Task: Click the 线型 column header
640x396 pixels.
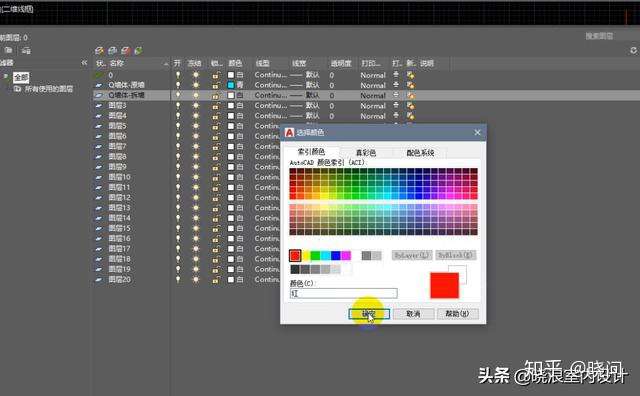Action: click(x=262, y=63)
